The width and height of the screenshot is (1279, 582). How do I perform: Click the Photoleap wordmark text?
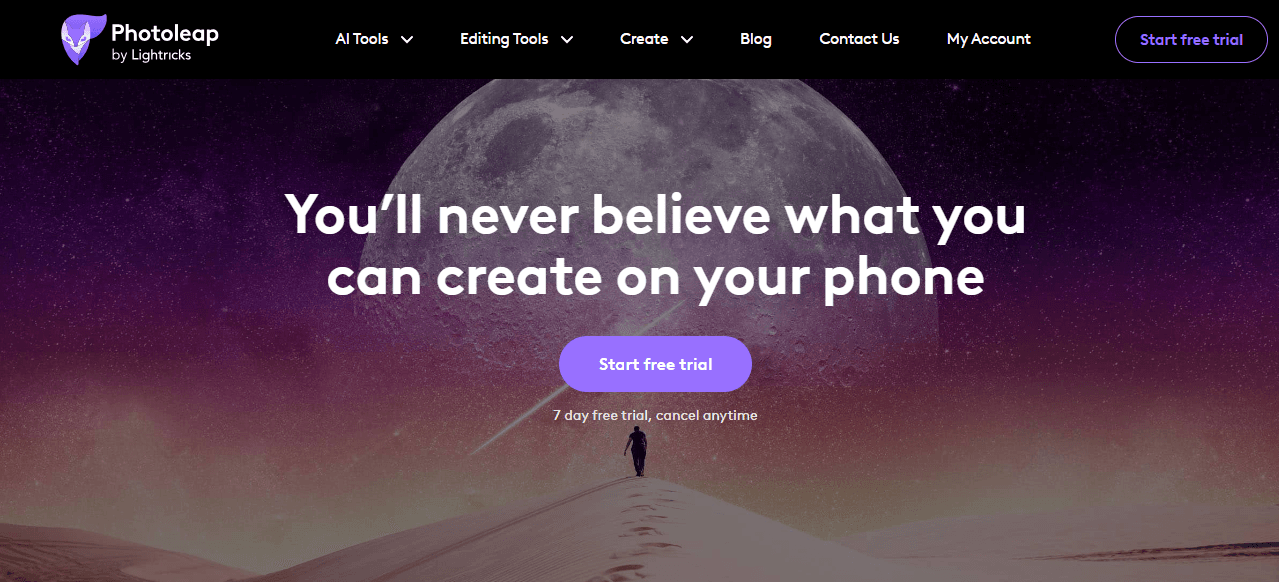tap(165, 32)
